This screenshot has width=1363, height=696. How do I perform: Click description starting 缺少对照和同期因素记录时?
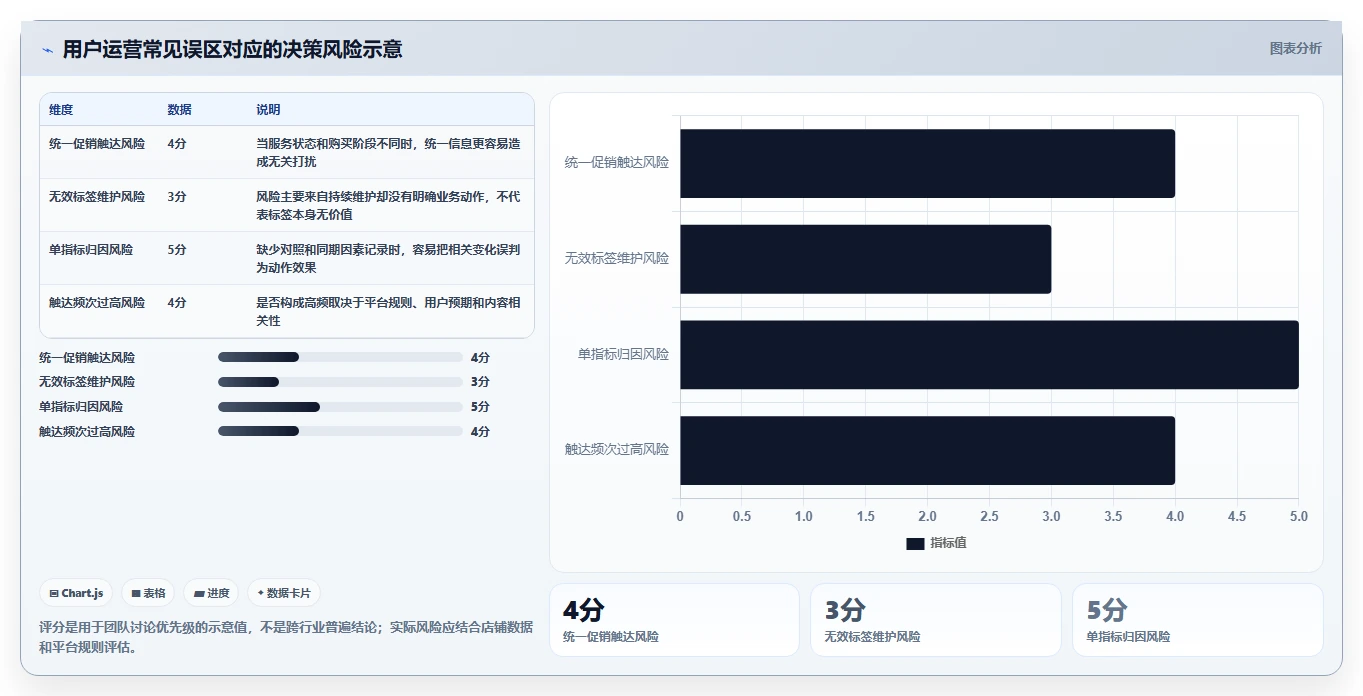point(388,259)
